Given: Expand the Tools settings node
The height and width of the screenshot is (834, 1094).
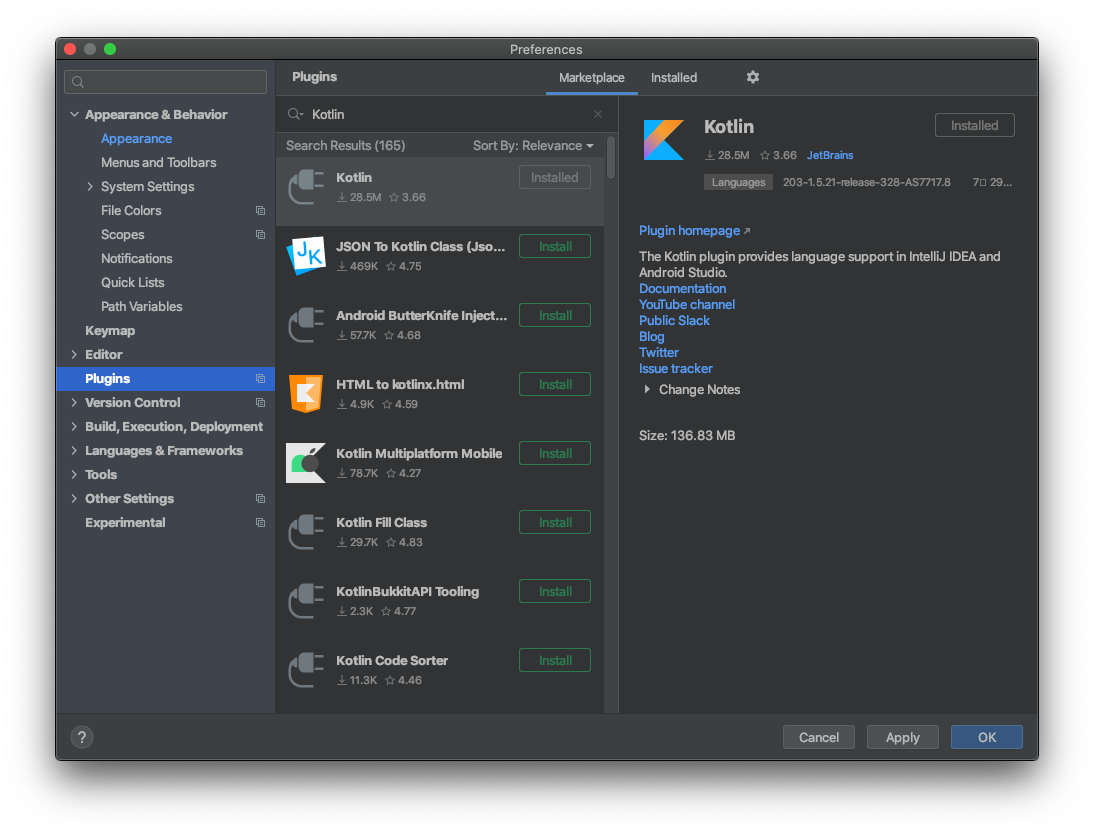Looking at the screenshot, I should click(x=74, y=475).
